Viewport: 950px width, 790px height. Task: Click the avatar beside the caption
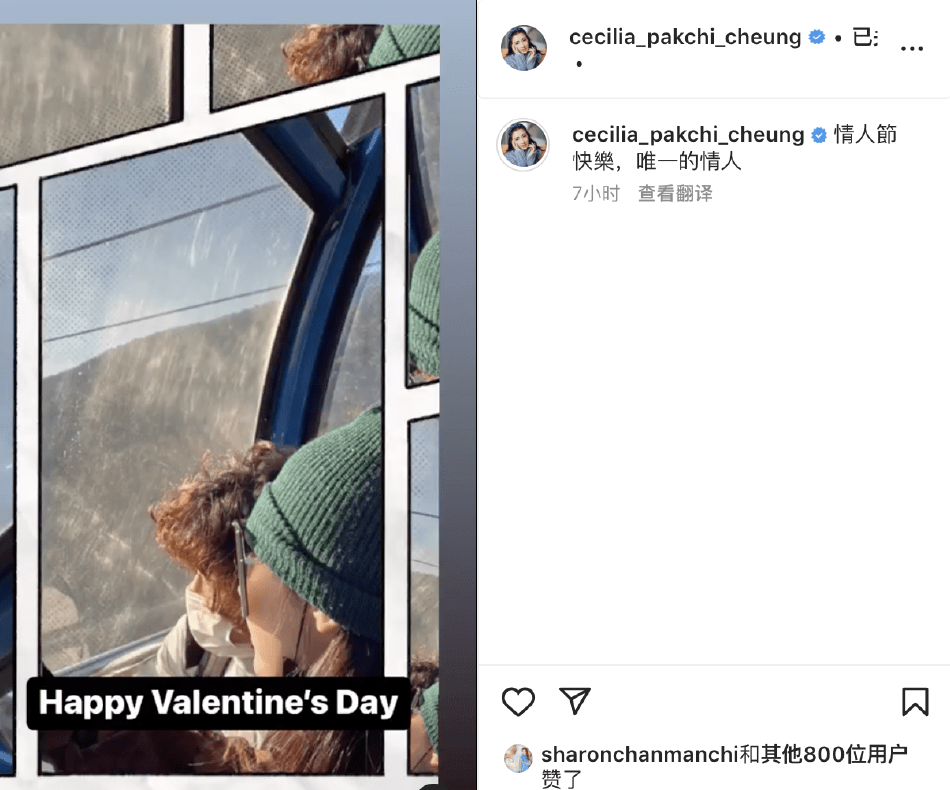pyautogui.click(x=523, y=145)
